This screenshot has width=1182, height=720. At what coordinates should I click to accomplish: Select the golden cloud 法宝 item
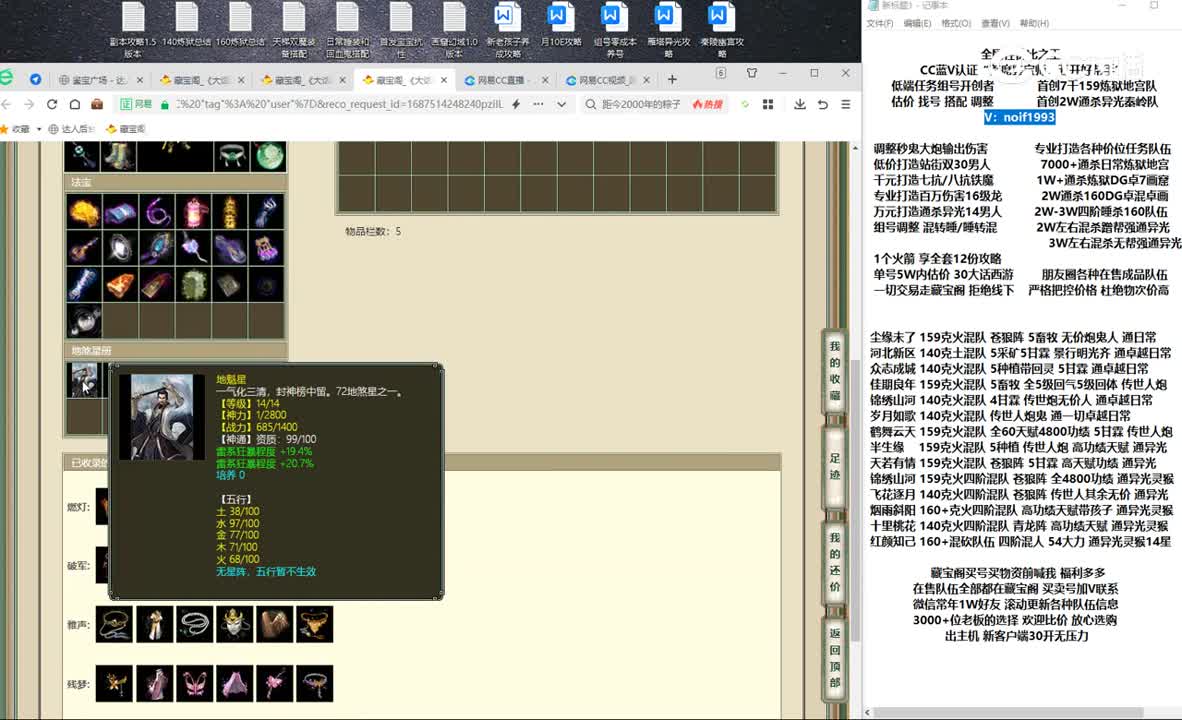(x=84, y=211)
